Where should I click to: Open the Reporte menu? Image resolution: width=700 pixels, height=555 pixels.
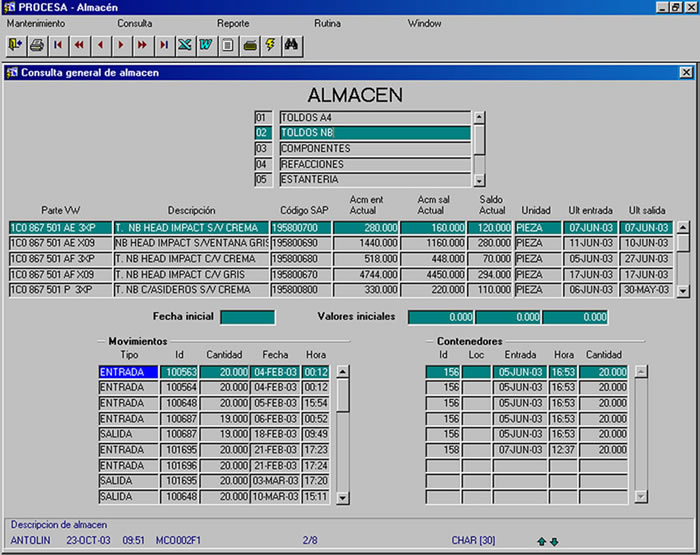pyautogui.click(x=233, y=22)
